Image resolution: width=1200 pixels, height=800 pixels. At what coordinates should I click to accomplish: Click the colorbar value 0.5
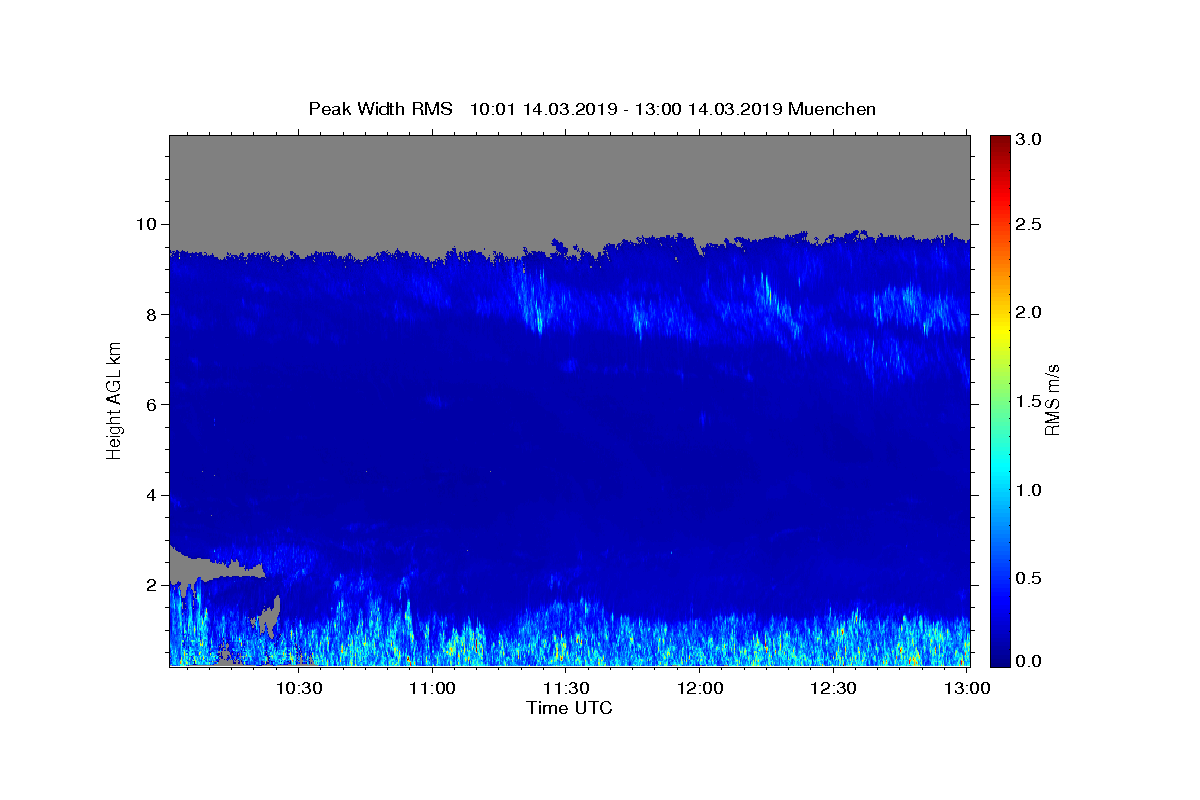(1029, 578)
